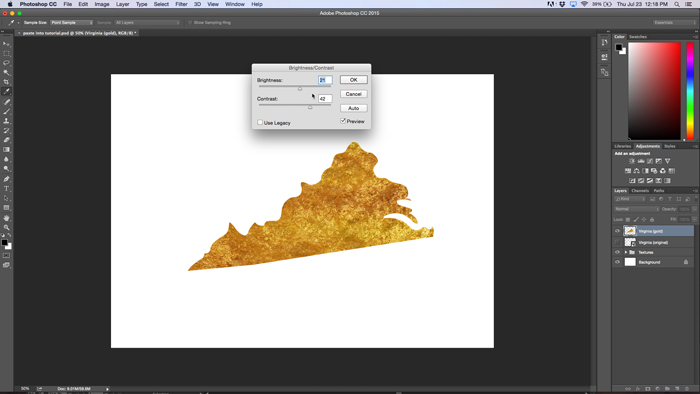Select the Path Selection tool
Image resolution: width=700 pixels, height=394 pixels.
point(6,198)
